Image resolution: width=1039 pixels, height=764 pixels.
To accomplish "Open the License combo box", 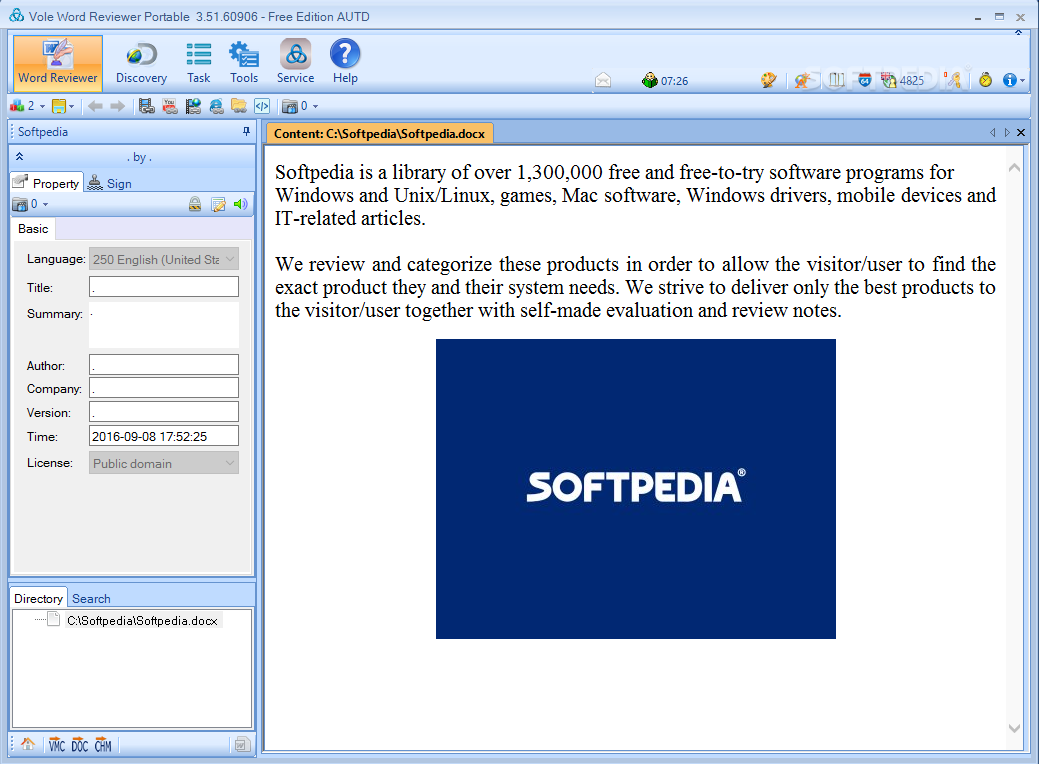I will tap(164, 463).
